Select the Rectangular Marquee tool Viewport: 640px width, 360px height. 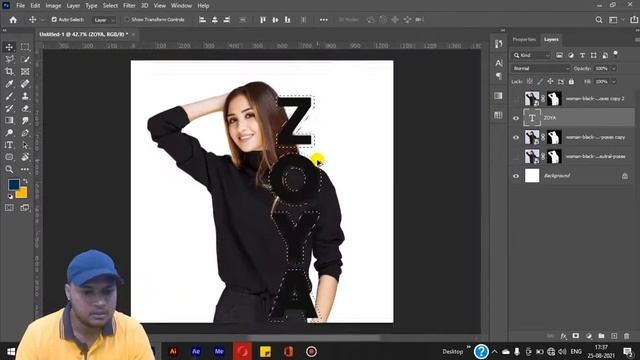pos(25,47)
